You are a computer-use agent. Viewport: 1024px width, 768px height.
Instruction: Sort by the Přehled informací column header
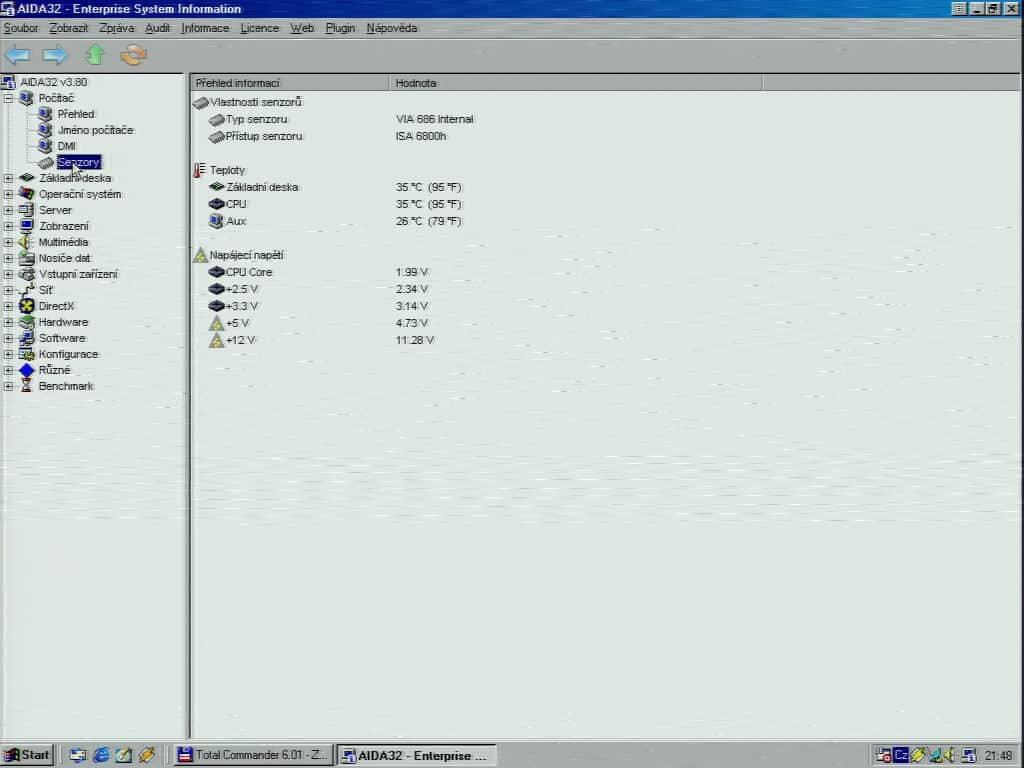coord(290,83)
